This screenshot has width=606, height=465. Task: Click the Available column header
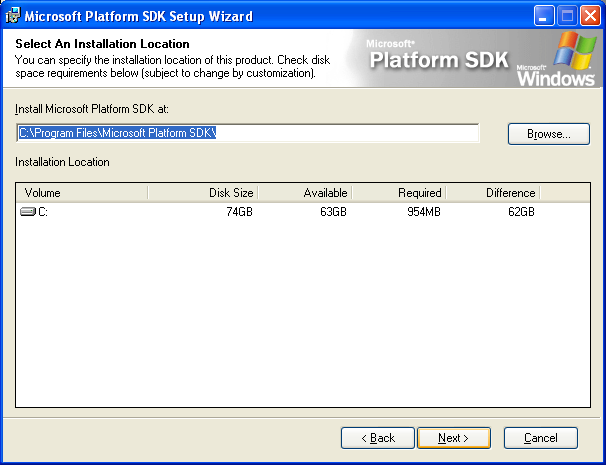tap(305, 192)
